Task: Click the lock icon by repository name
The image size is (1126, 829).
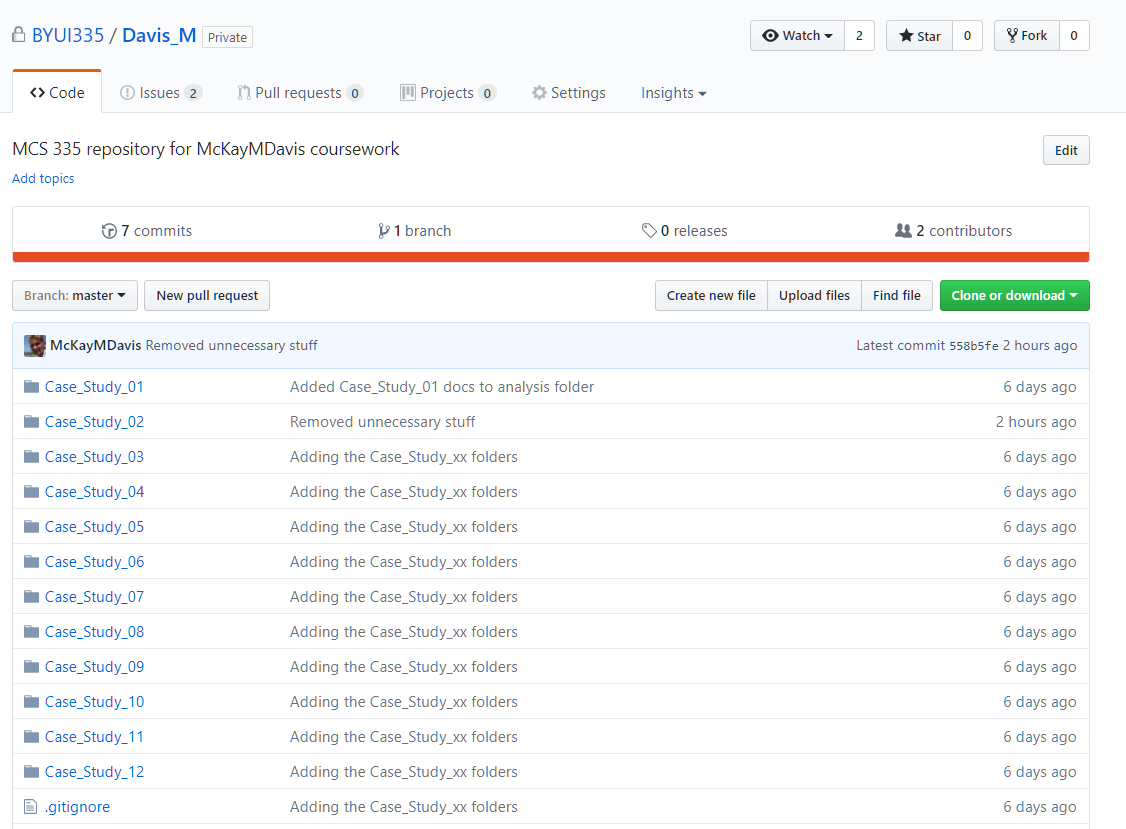Action: [x=18, y=35]
